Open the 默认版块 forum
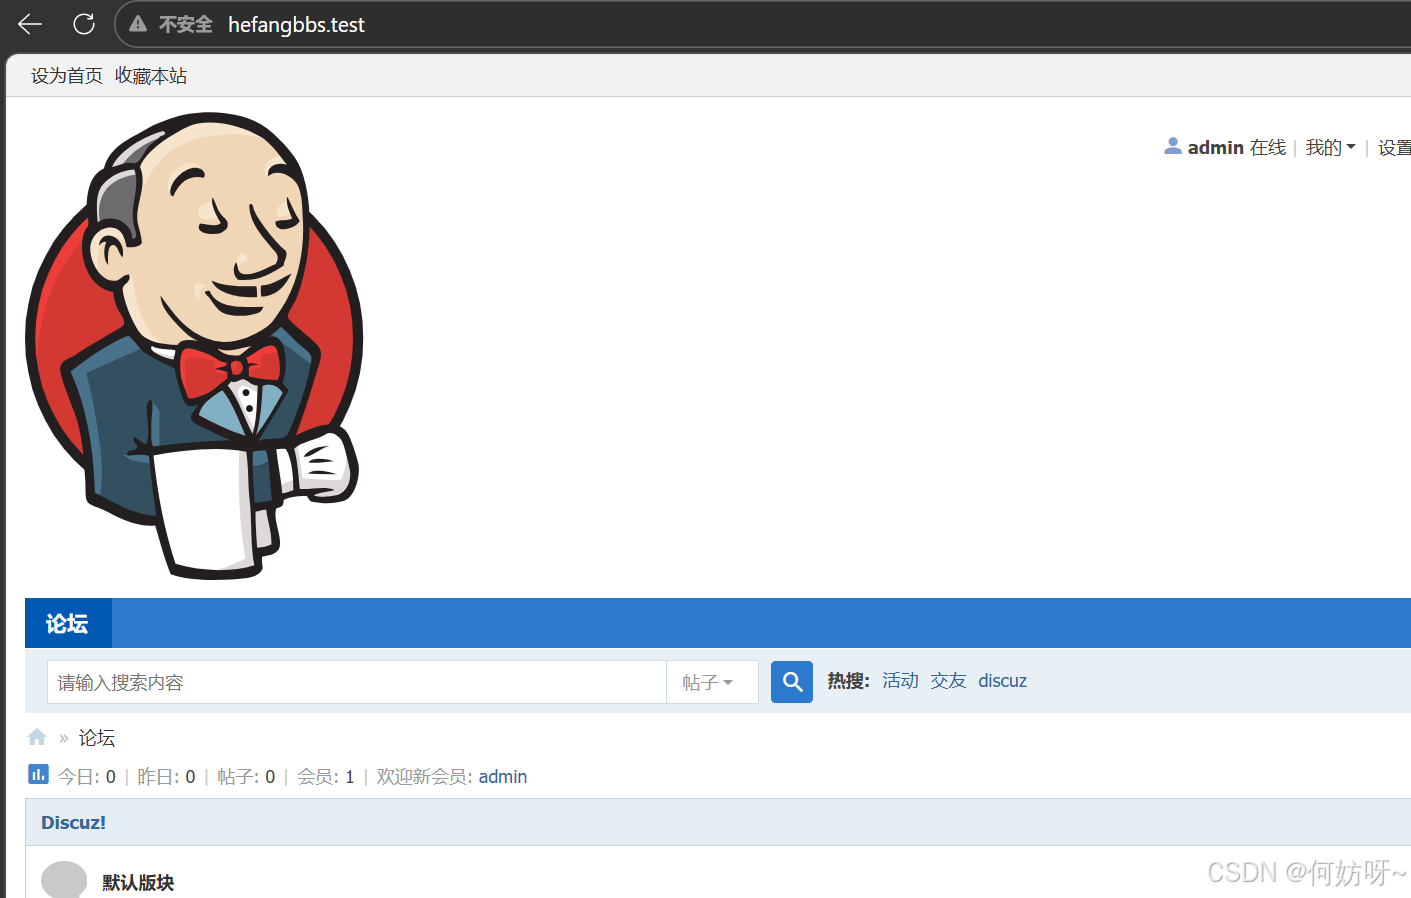The image size is (1411, 898). pyautogui.click(x=138, y=882)
